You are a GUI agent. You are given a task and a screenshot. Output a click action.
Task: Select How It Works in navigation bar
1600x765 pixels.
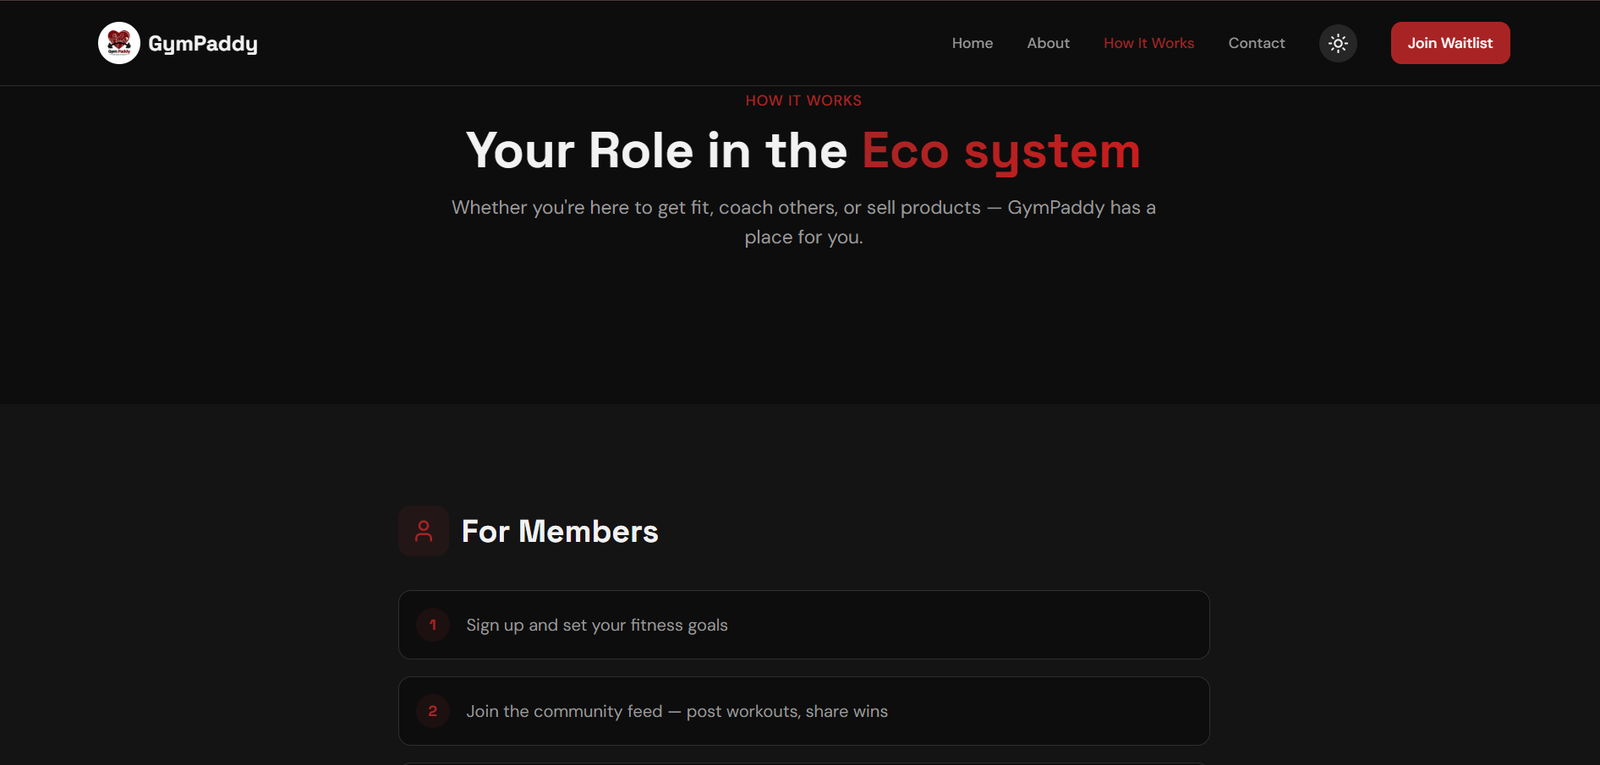1148,43
